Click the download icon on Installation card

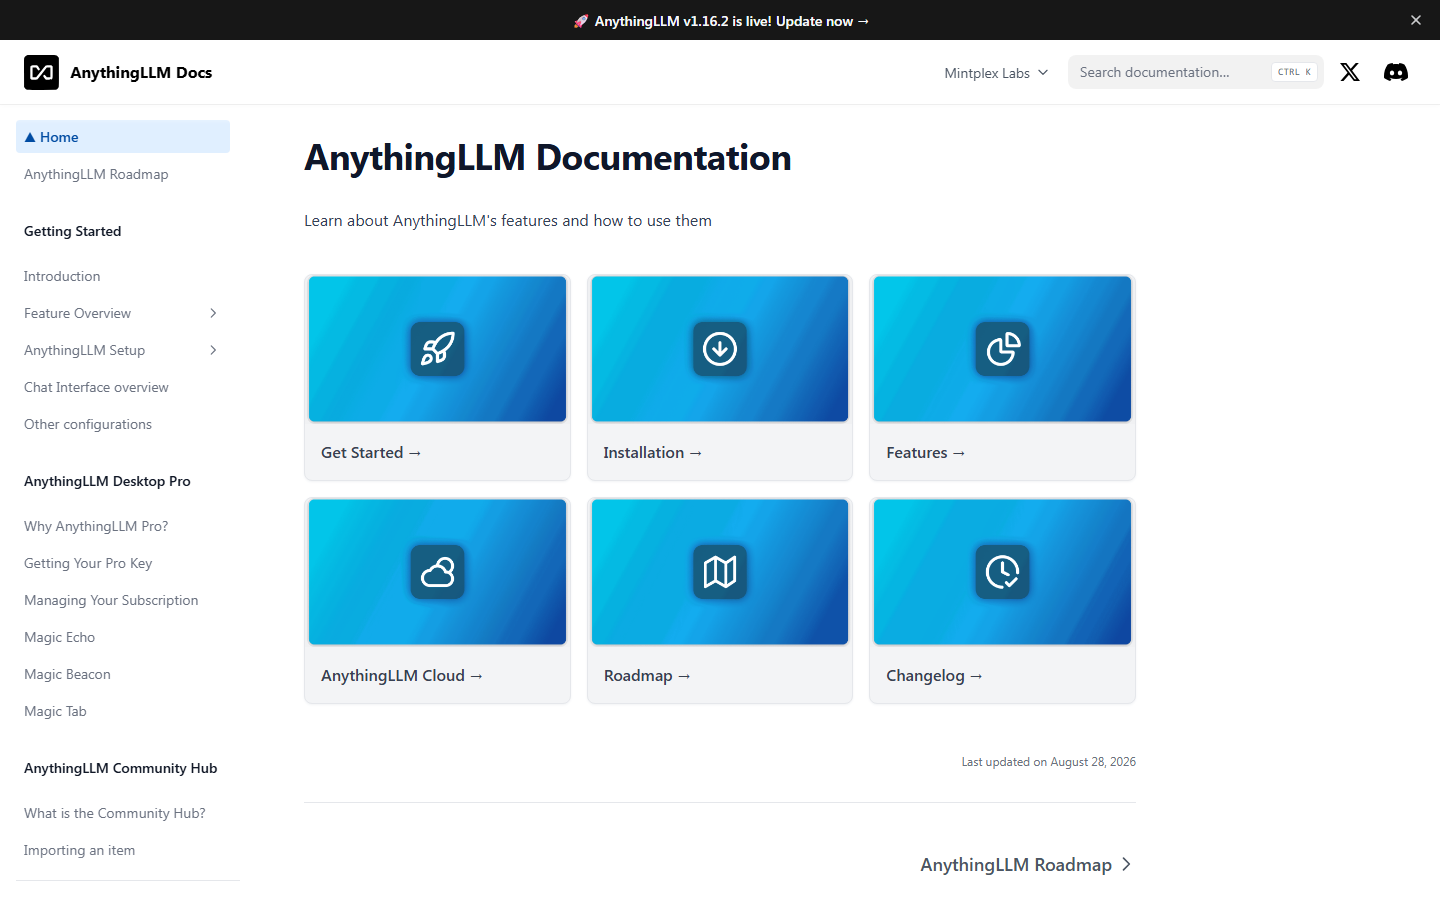point(720,349)
